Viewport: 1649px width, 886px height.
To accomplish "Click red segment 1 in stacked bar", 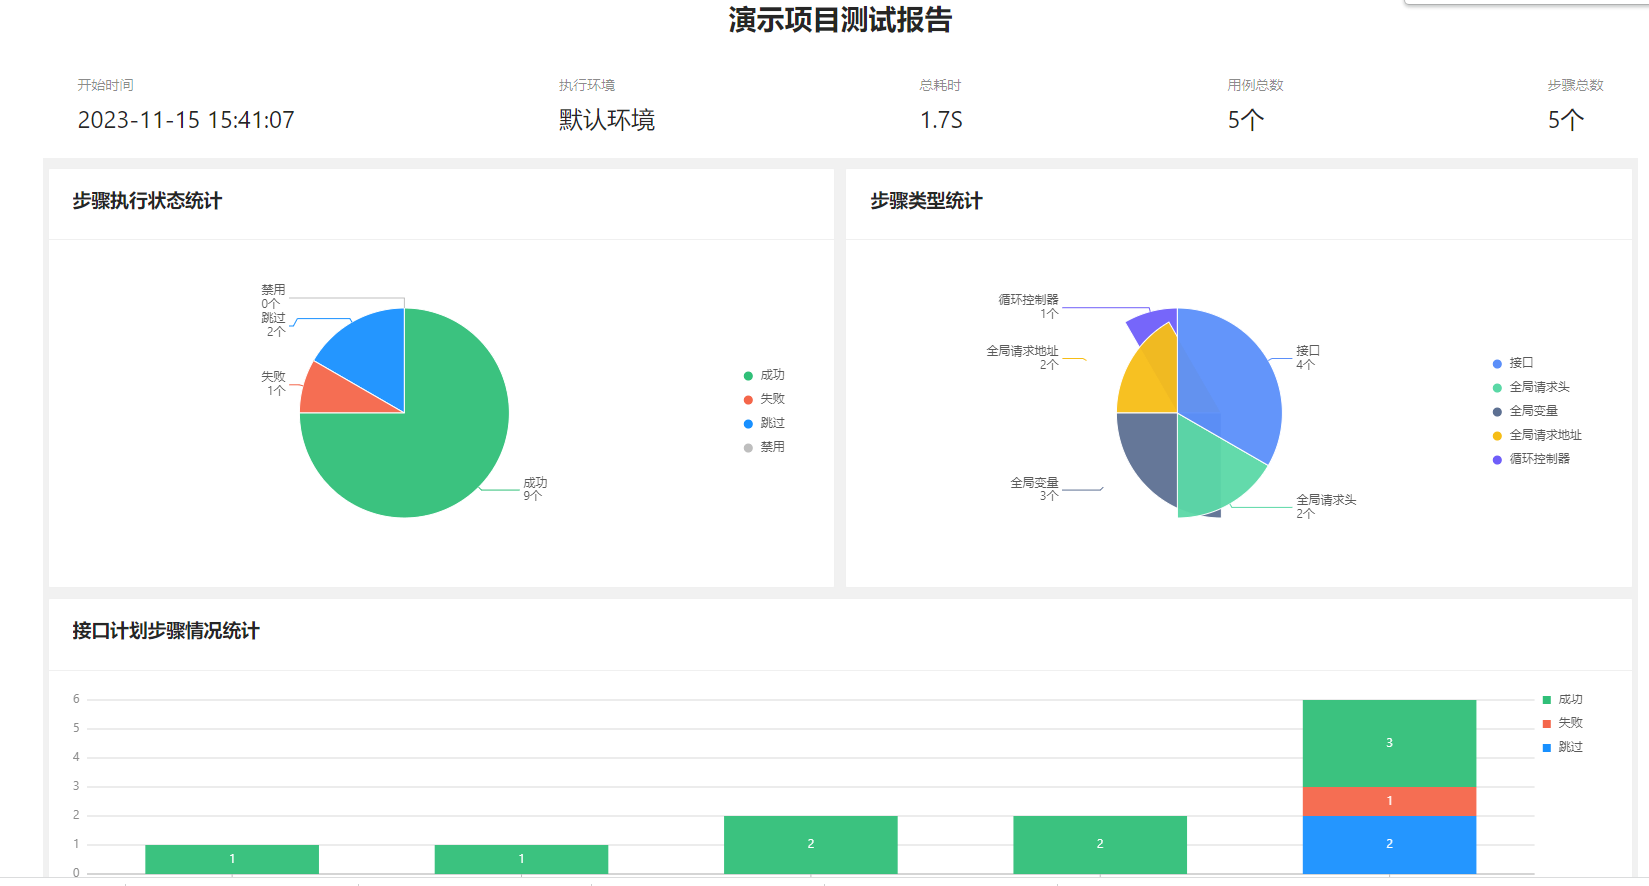I will (x=1389, y=801).
